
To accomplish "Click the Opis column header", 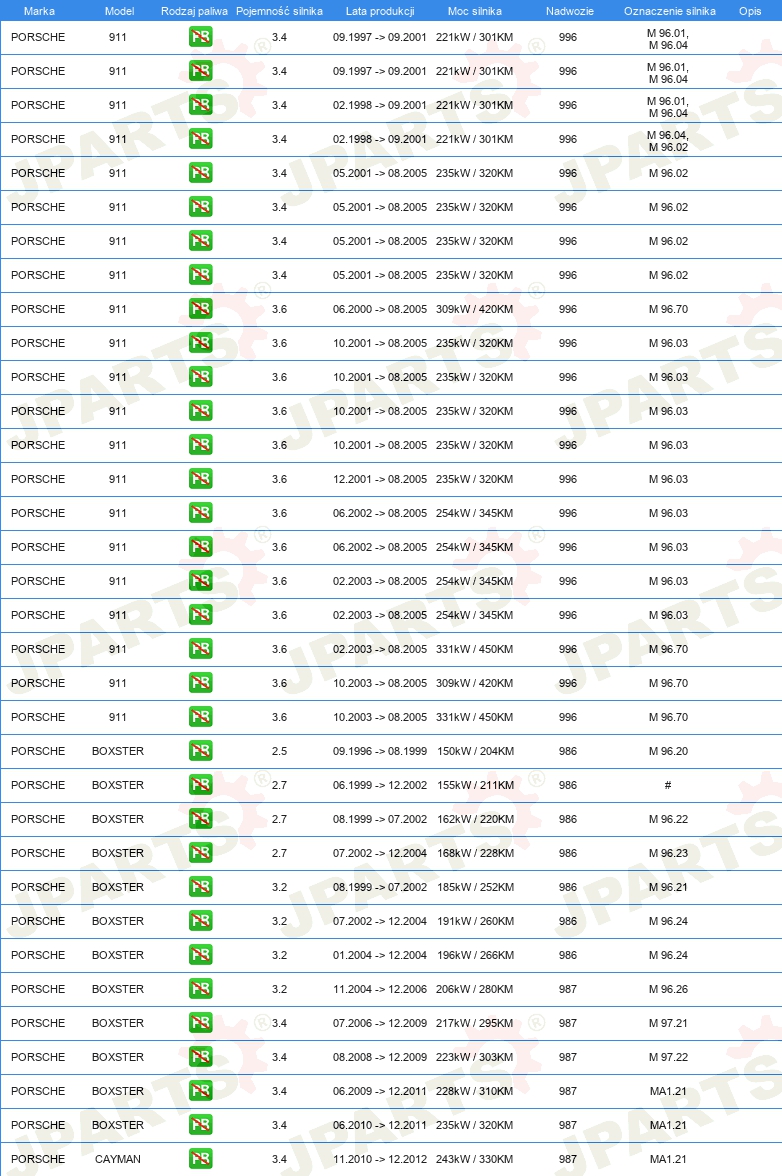I will coord(750,11).
